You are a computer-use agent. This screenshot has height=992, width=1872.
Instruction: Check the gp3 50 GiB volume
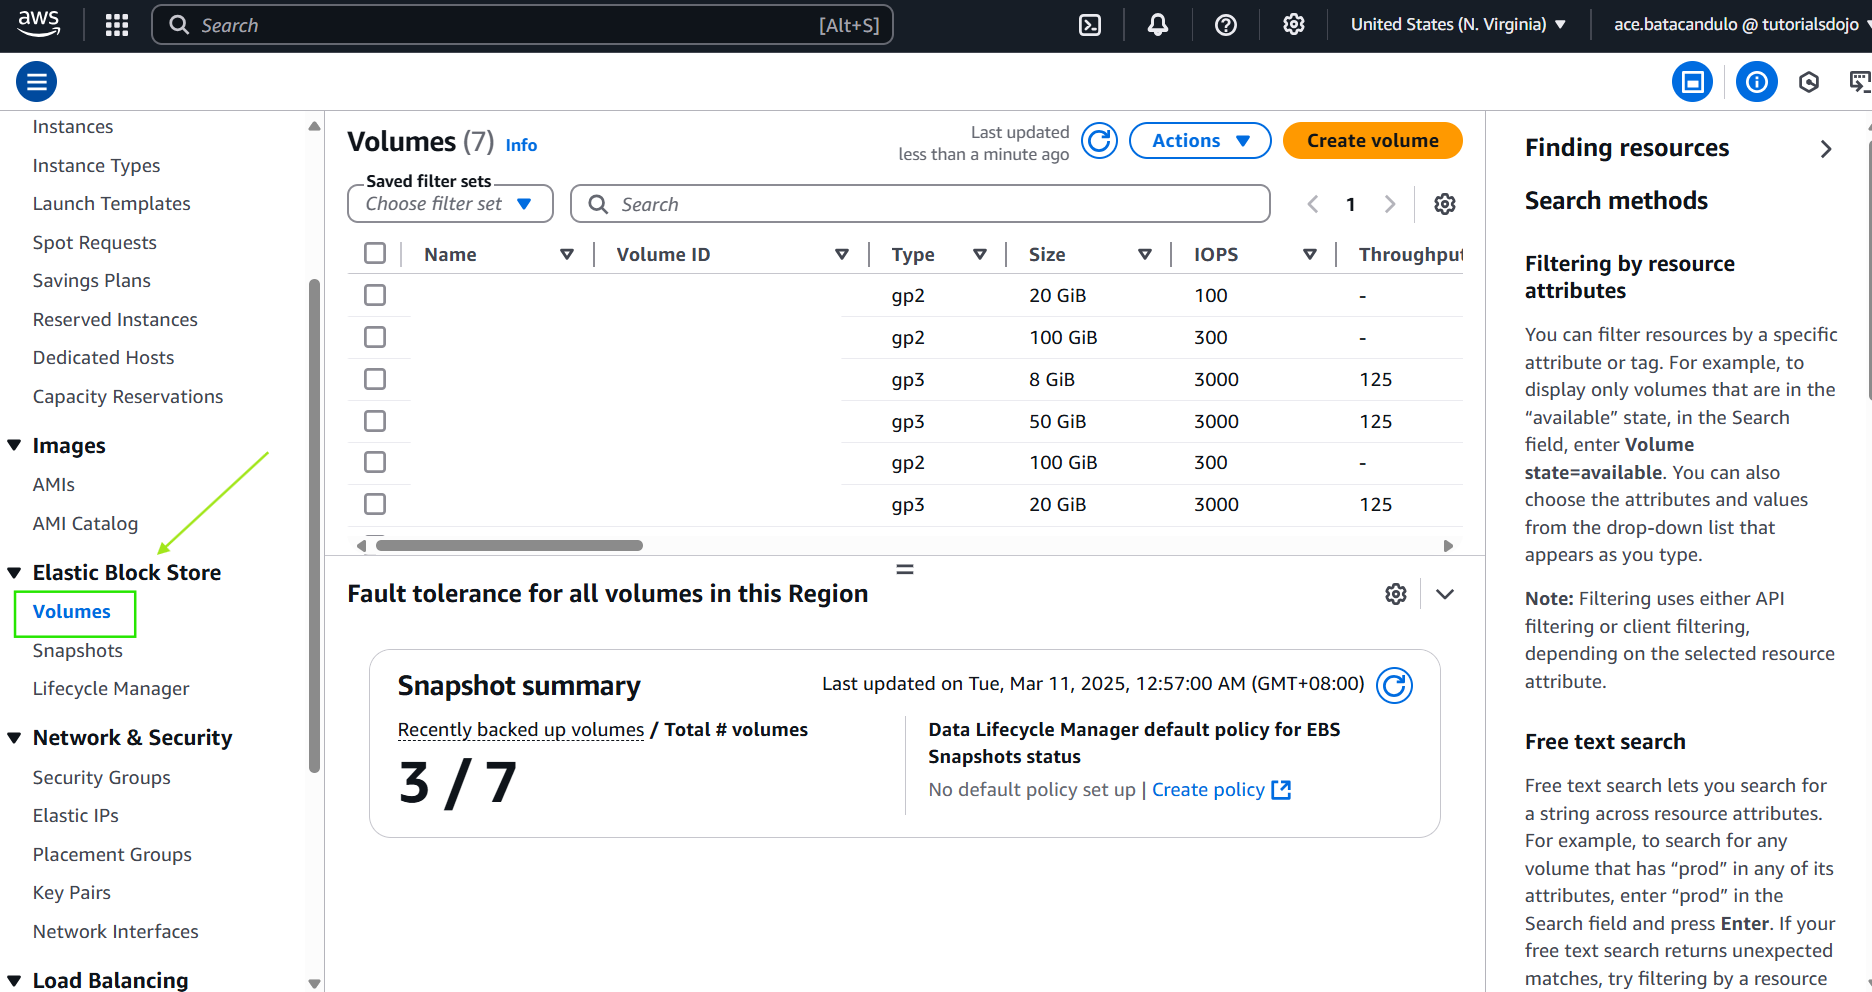pyautogui.click(x=375, y=421)
